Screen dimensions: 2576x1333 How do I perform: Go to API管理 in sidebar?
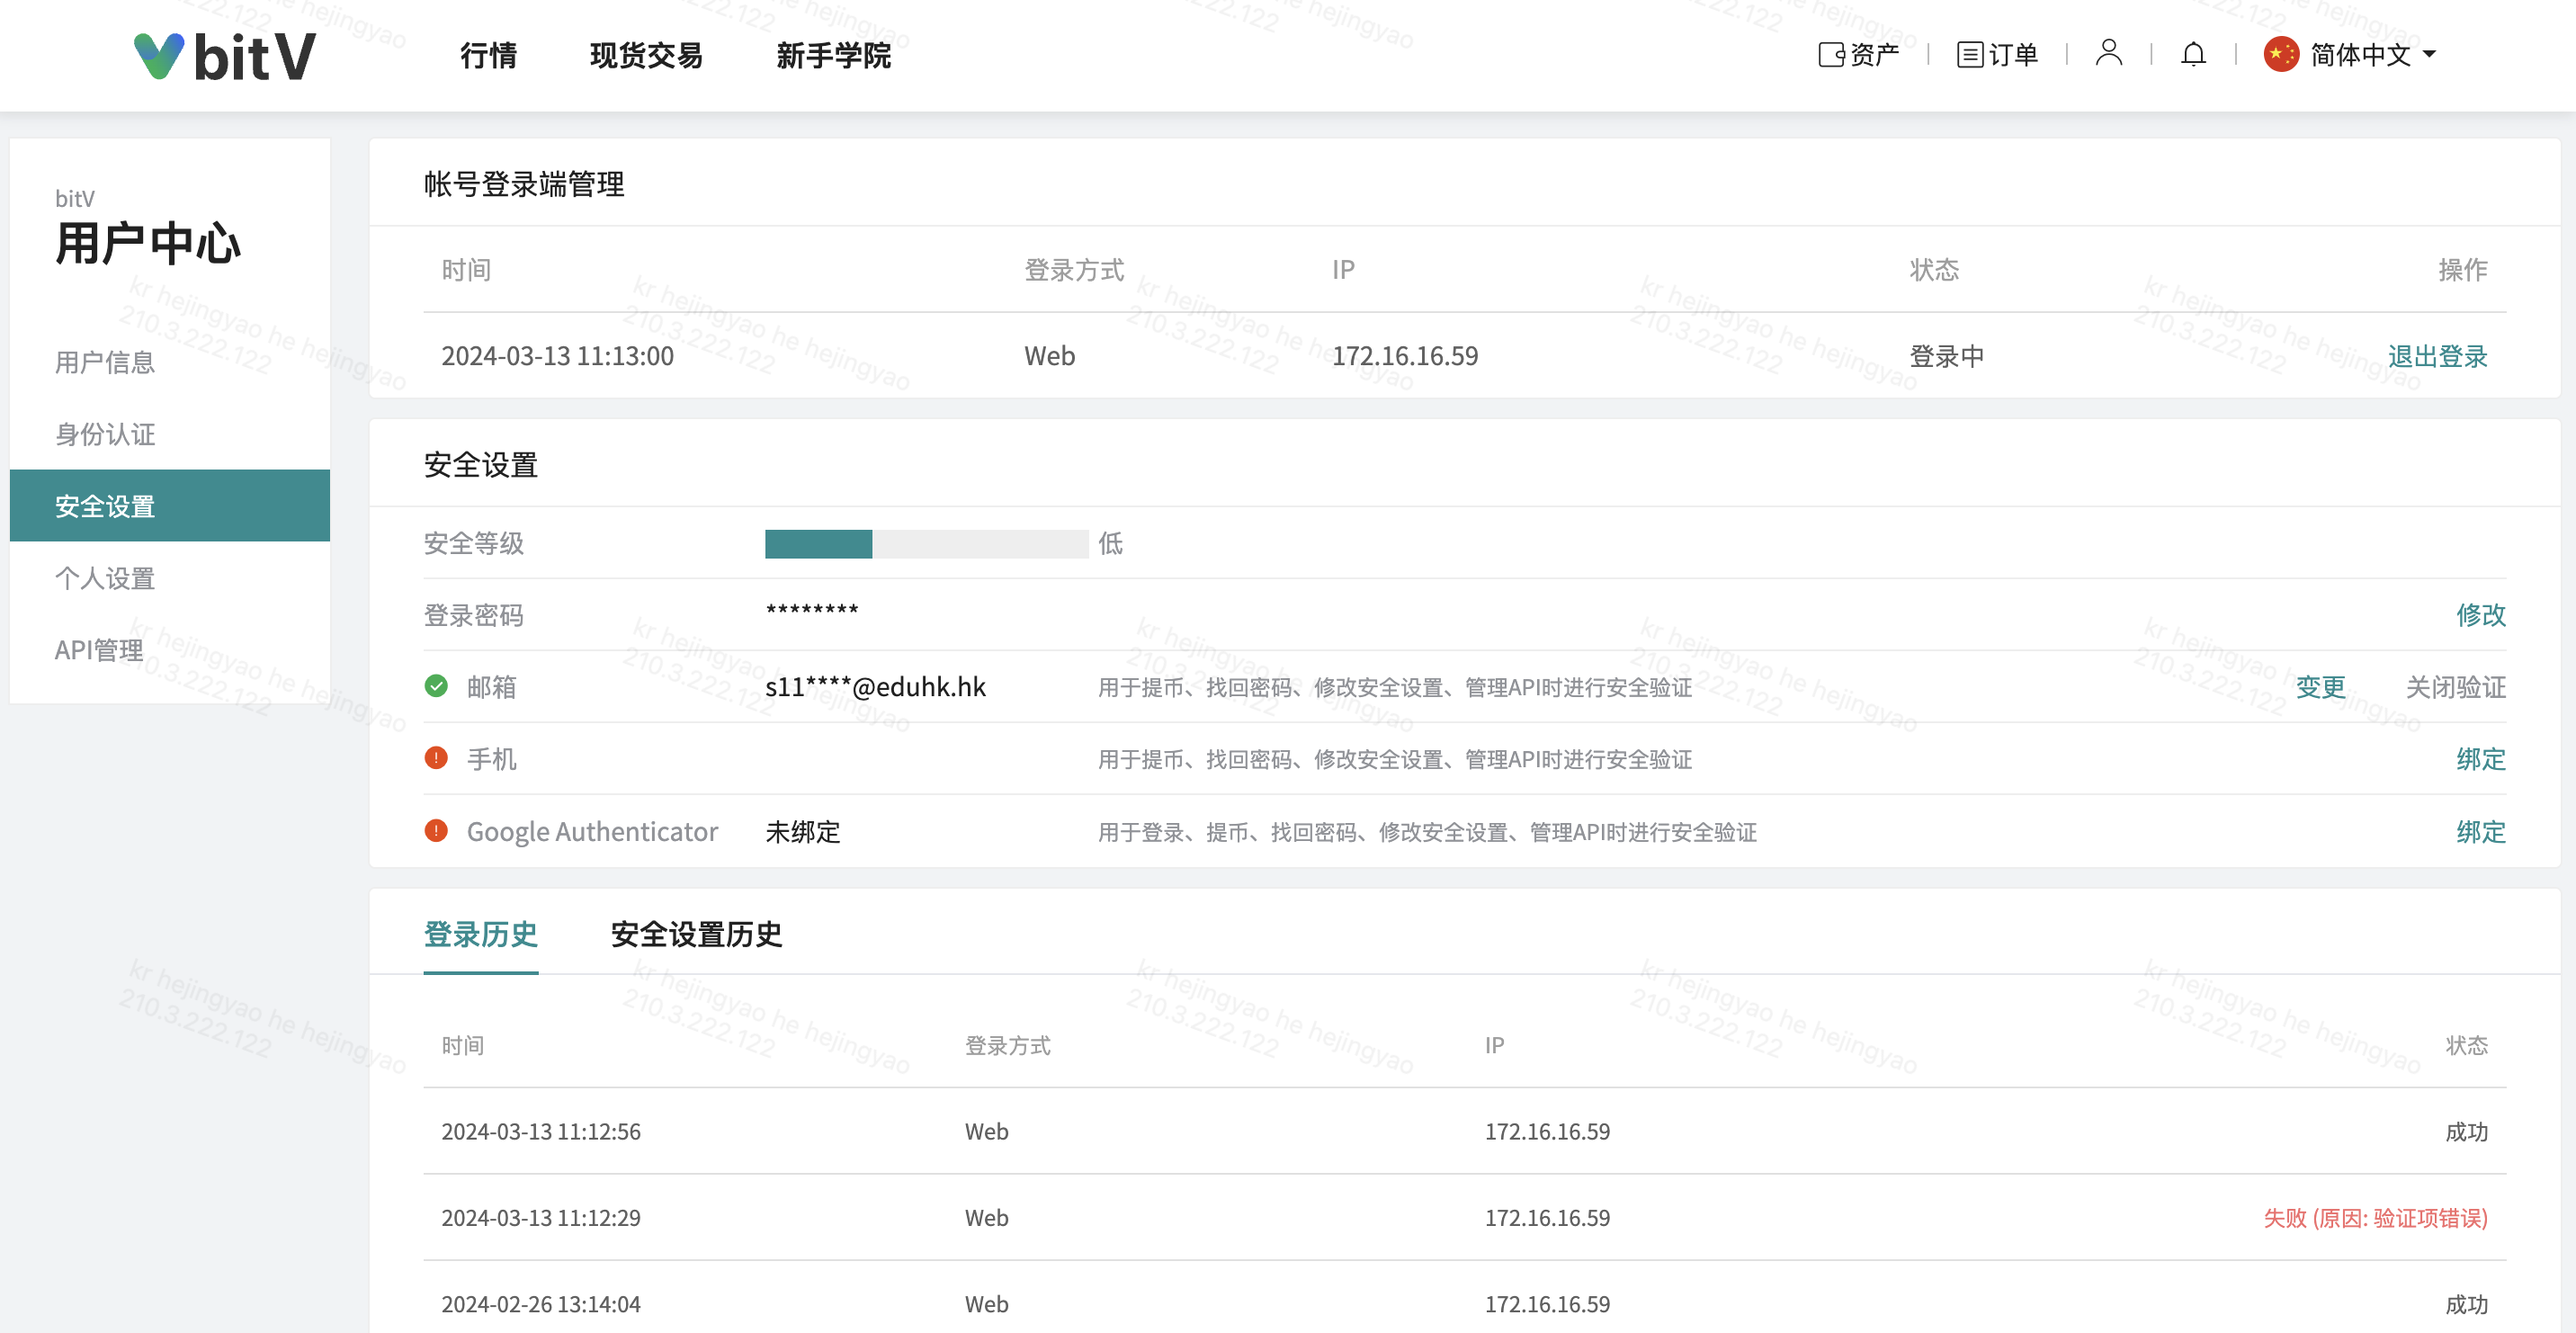[99, 650]
